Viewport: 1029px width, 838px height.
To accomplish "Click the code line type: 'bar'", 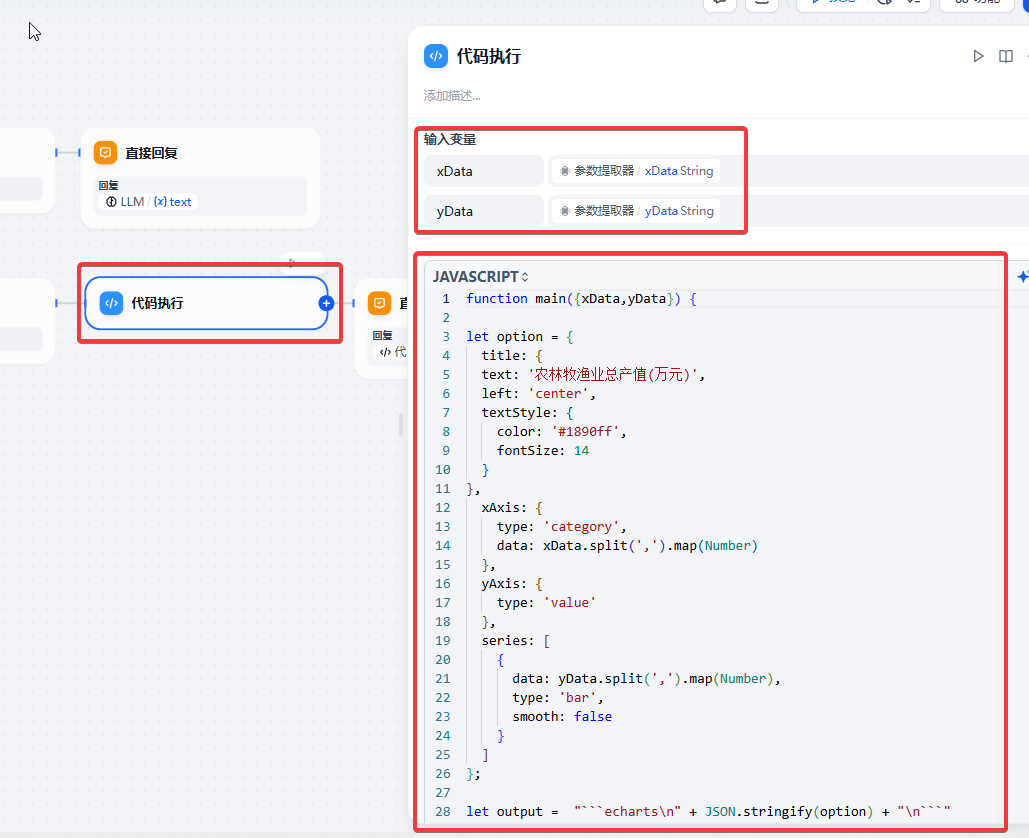I will pos(558,698).
